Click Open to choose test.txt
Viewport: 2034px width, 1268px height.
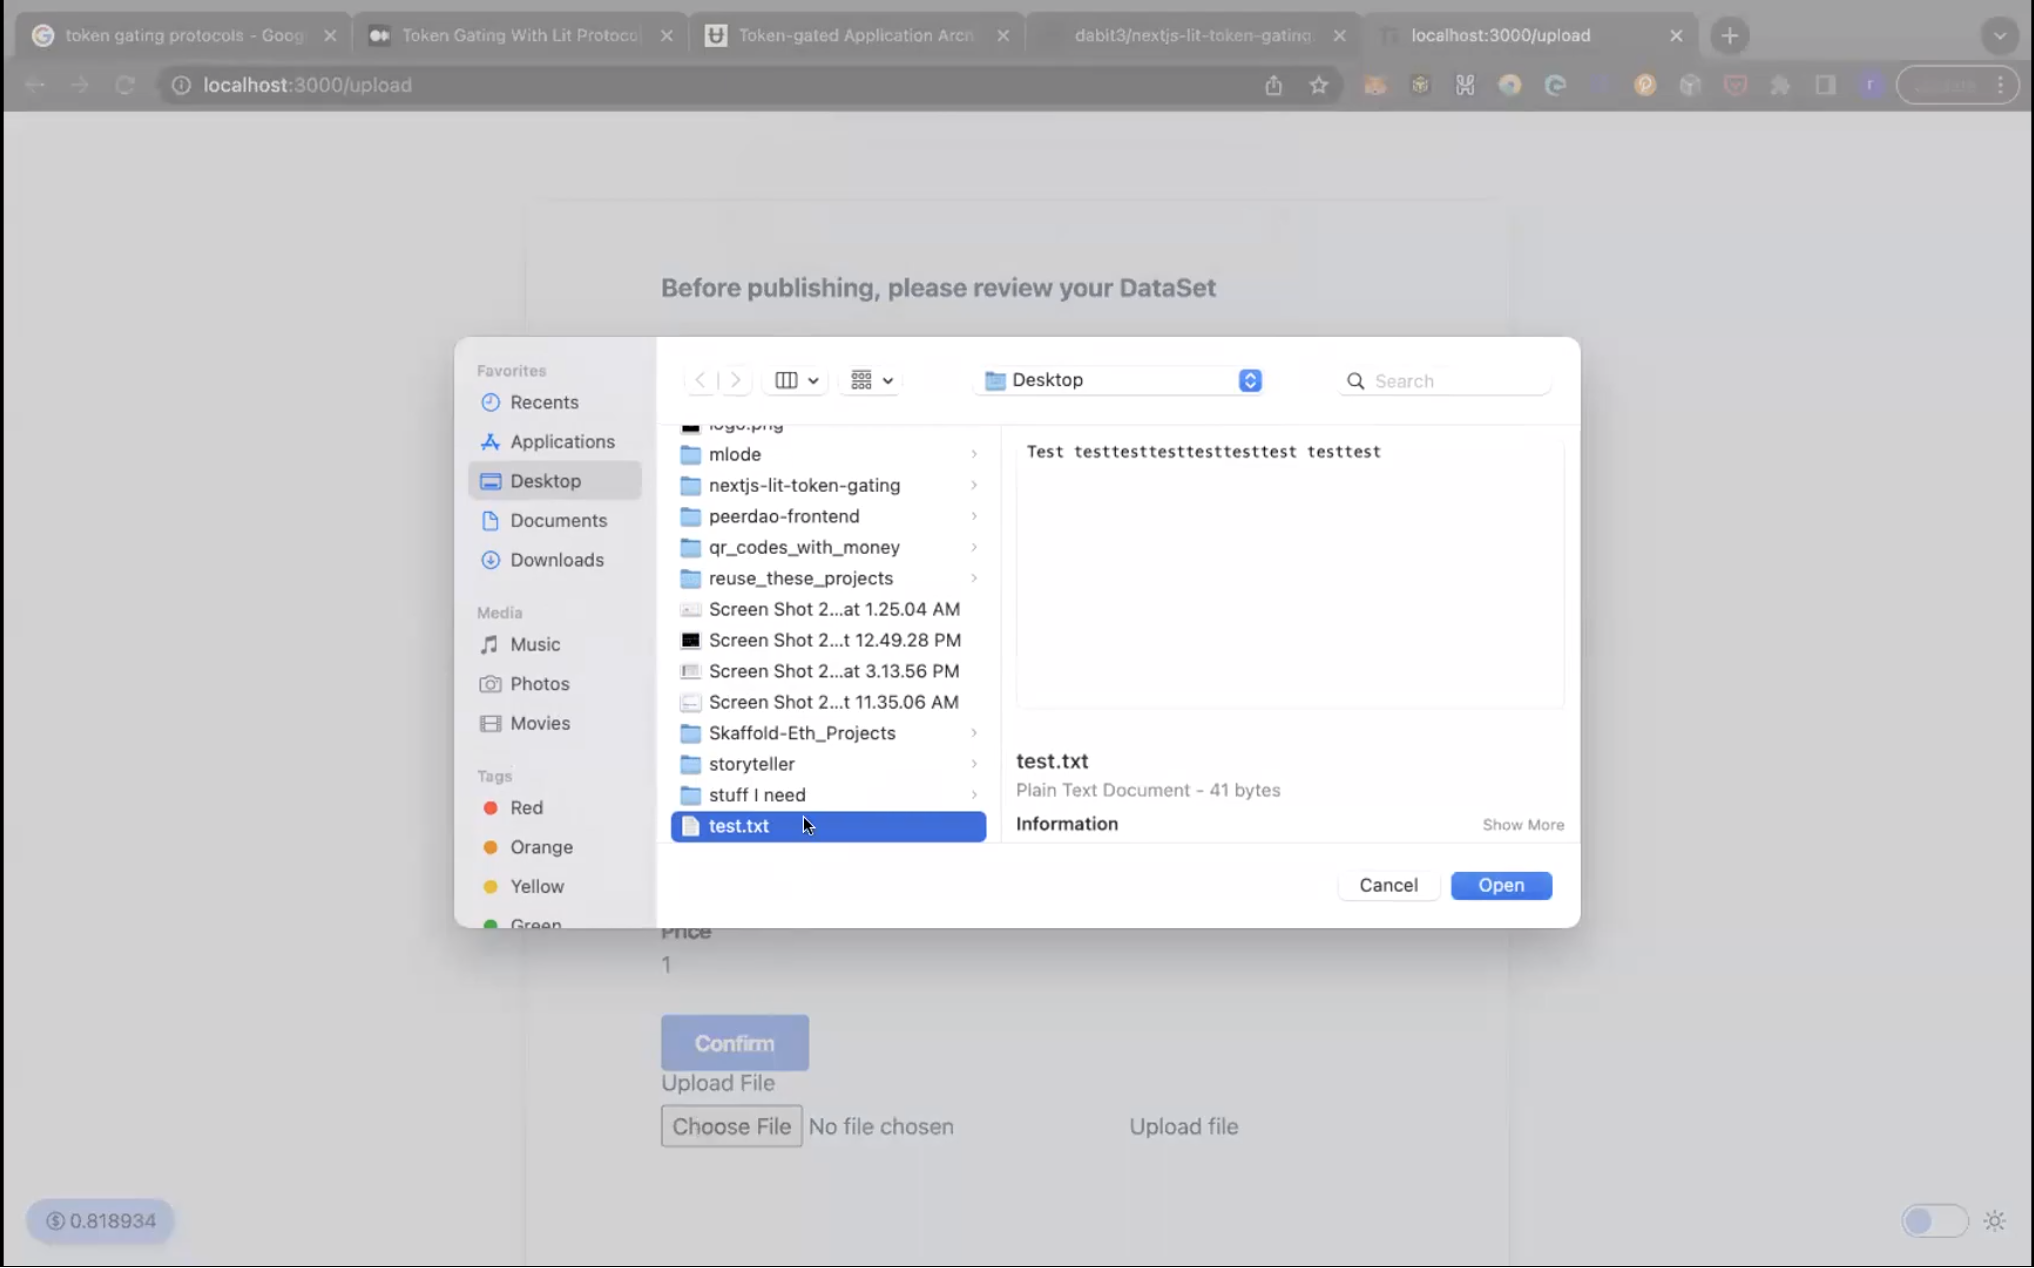tap(1500, 885)
